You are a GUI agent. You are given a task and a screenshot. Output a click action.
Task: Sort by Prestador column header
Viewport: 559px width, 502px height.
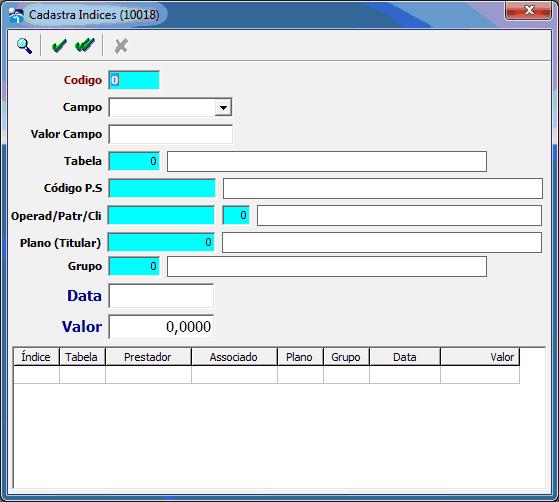click(x=148, y=357)
